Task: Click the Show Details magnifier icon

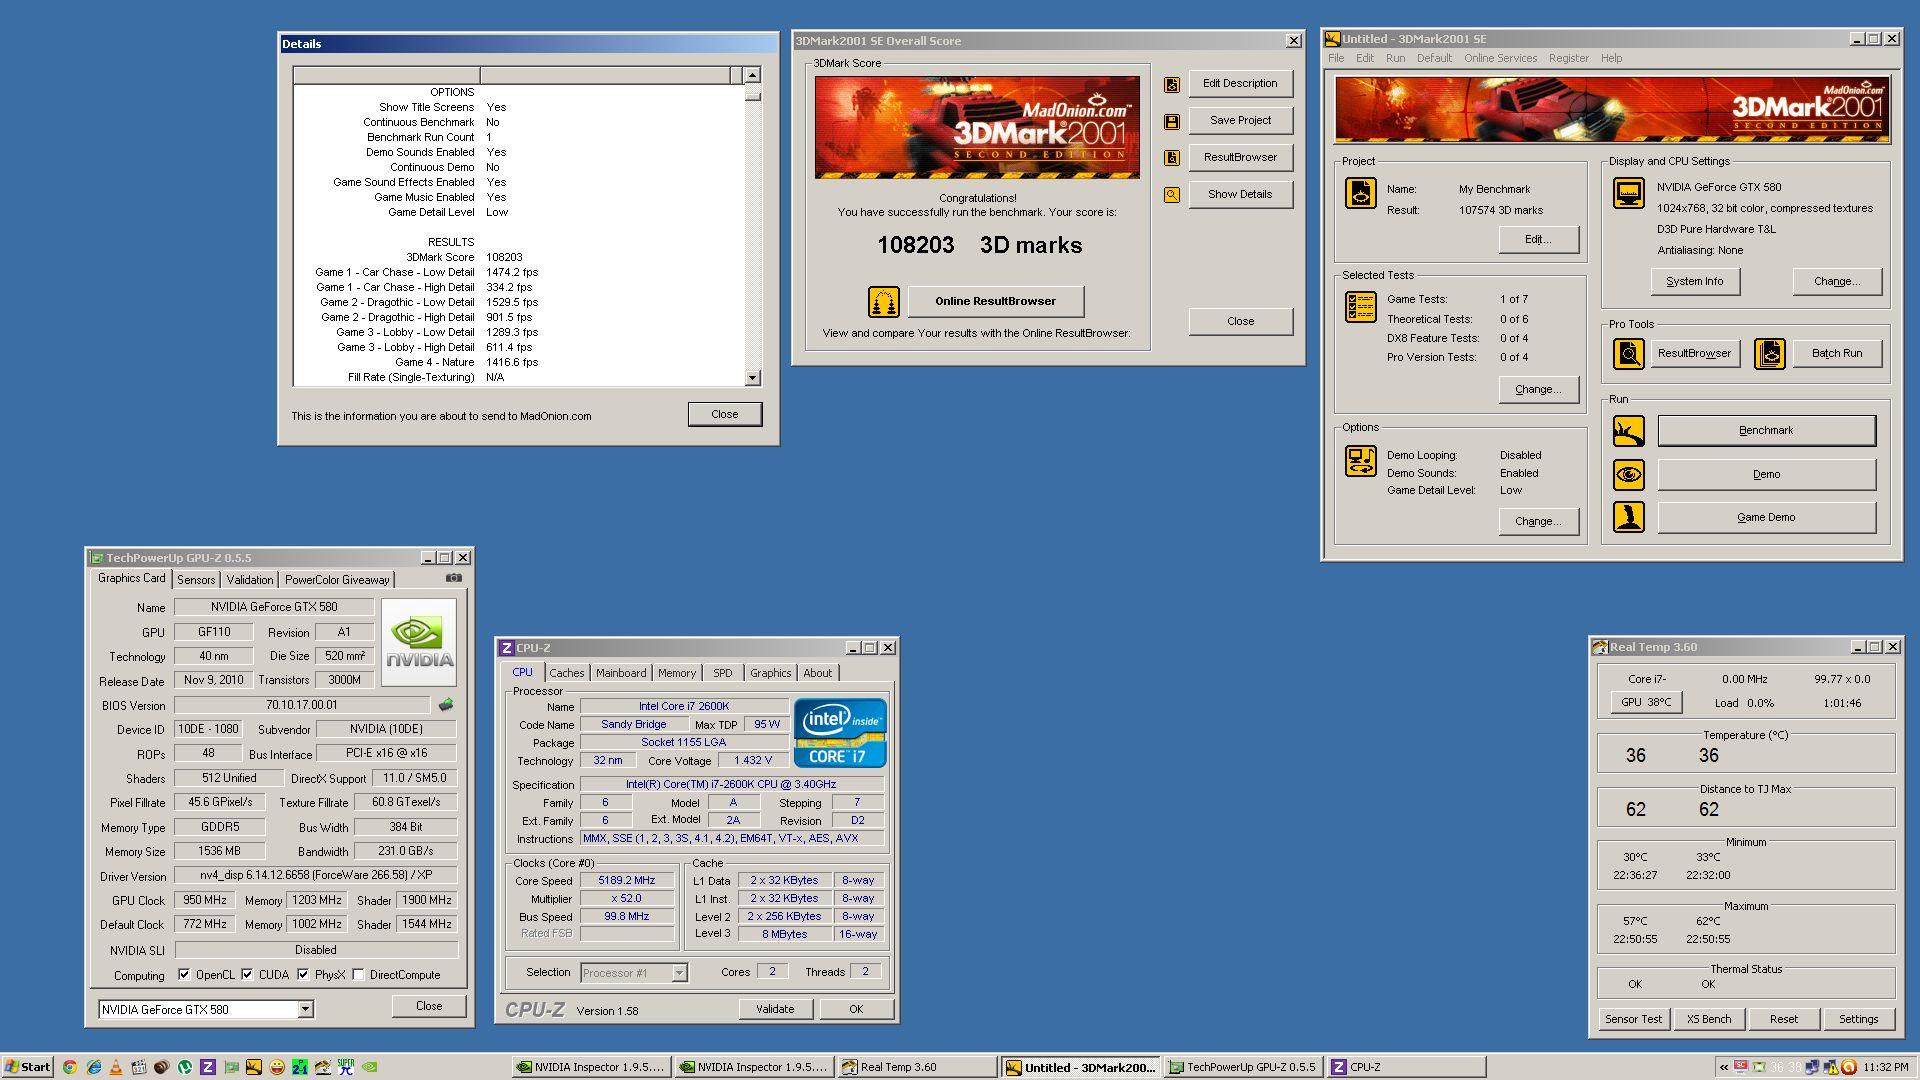Action: (x=1171, y=195)
